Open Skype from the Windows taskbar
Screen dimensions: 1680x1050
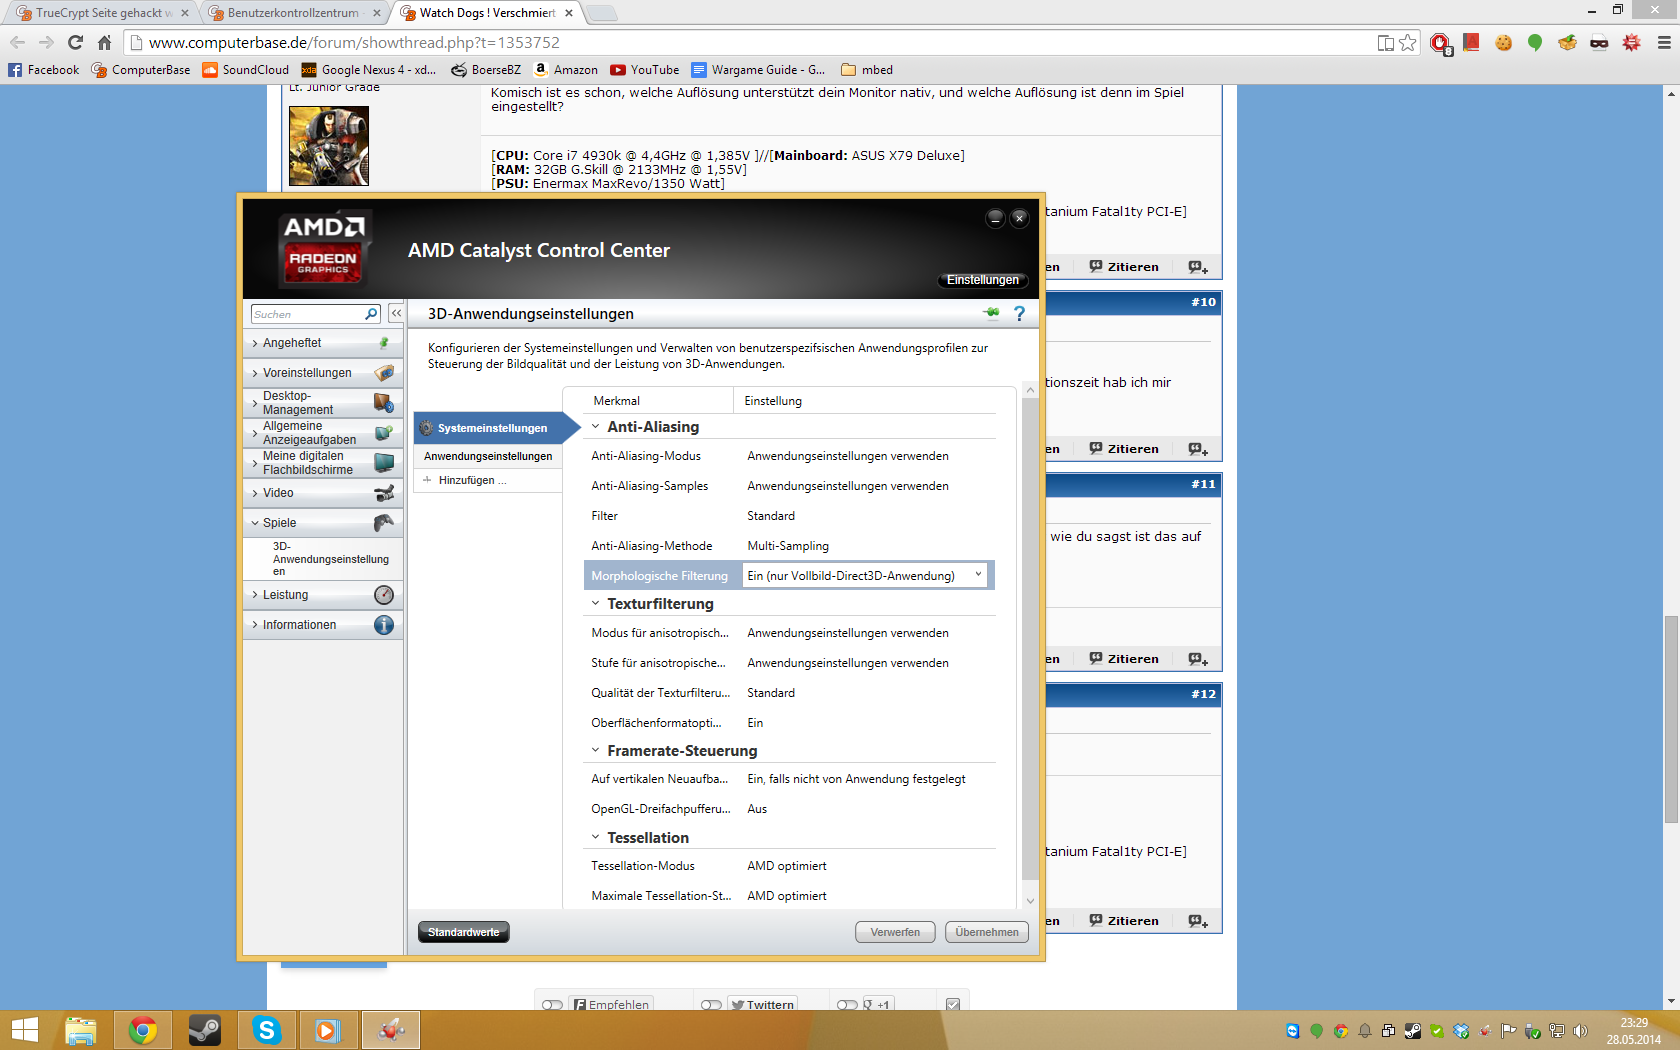(x=267, y=1030)
